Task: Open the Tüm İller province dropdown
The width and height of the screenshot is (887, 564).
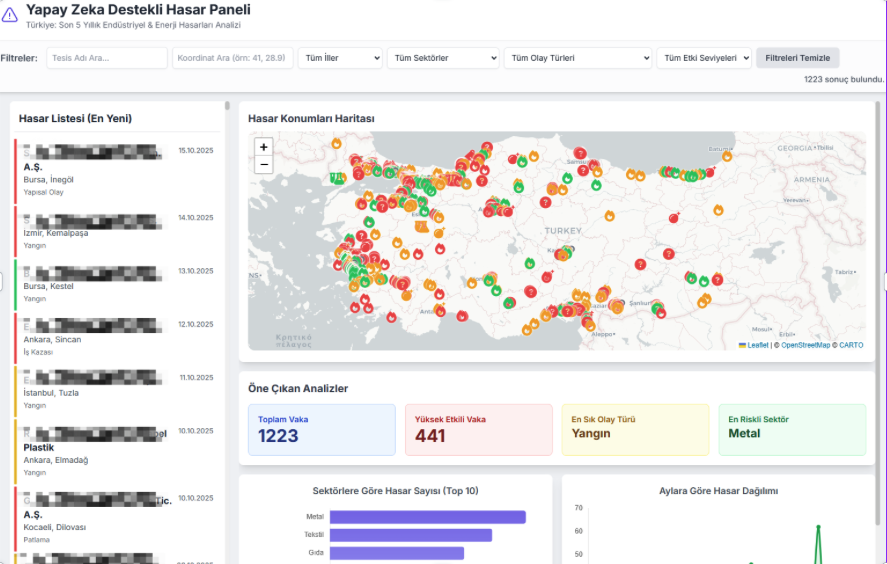Action: 339,58
